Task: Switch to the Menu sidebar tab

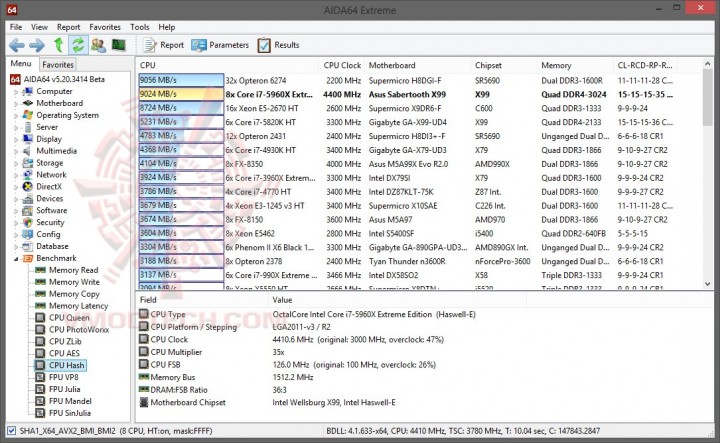Action: (21, 64)
